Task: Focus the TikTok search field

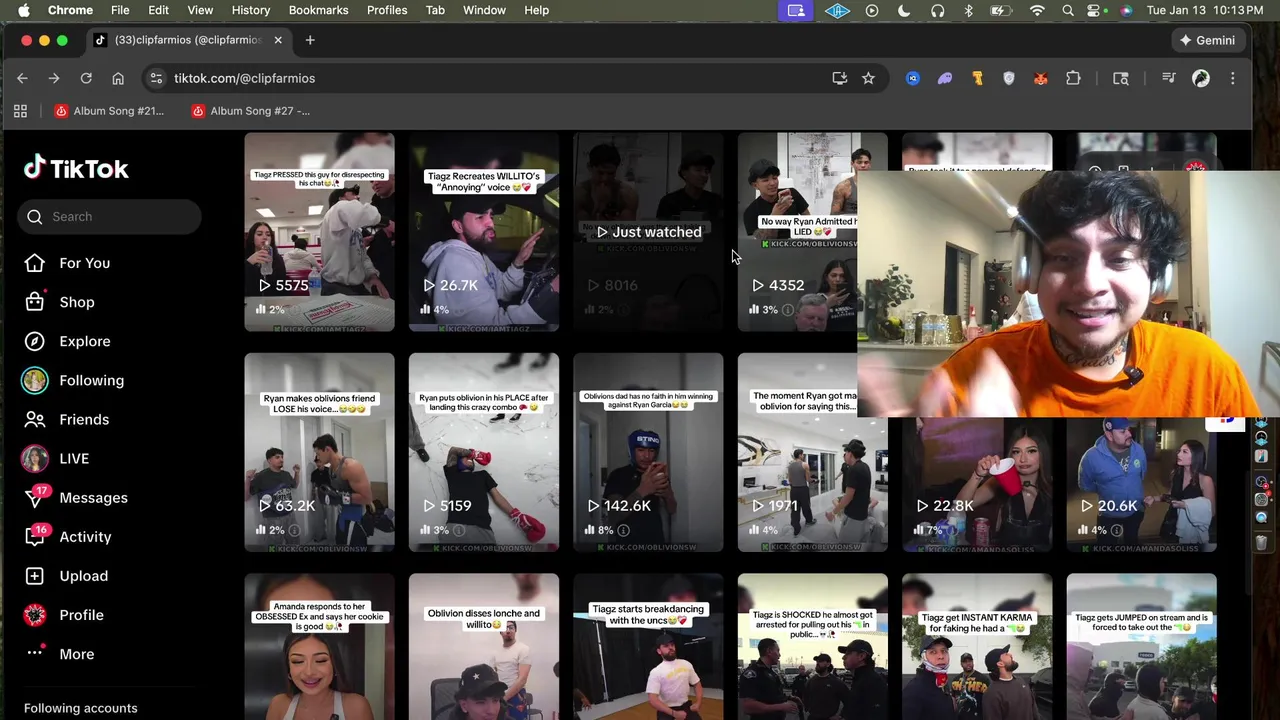Action: (109, 216)
